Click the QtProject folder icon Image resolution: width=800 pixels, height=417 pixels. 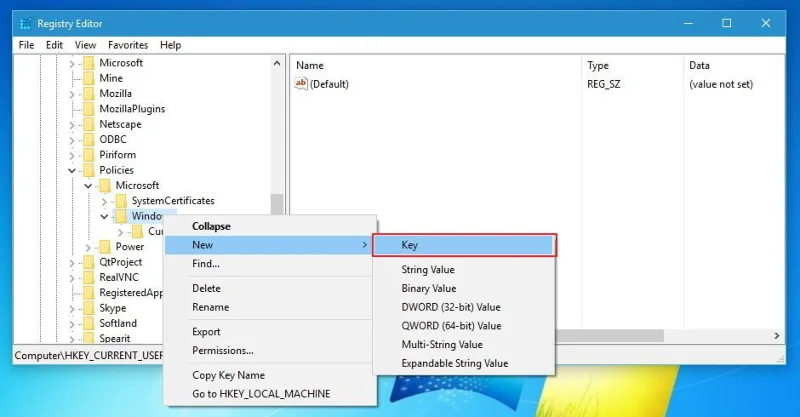pos(89,262)
